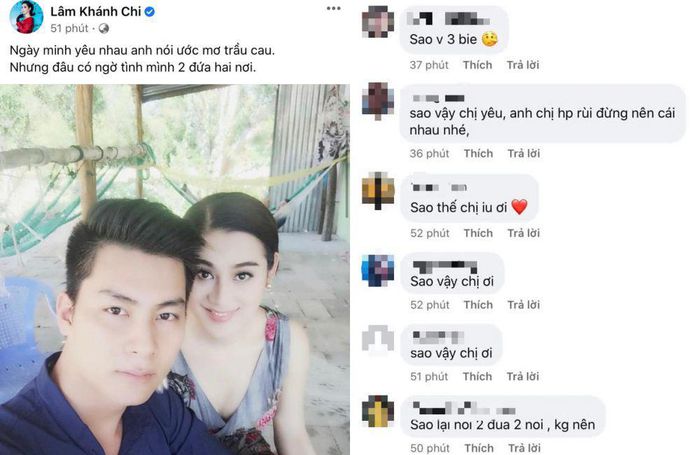Open avatar of 'Sao lại nói 2 đứa' commenter
This screenshot has width=700, height=455.
pyautogui.click(x=378, y=411)
